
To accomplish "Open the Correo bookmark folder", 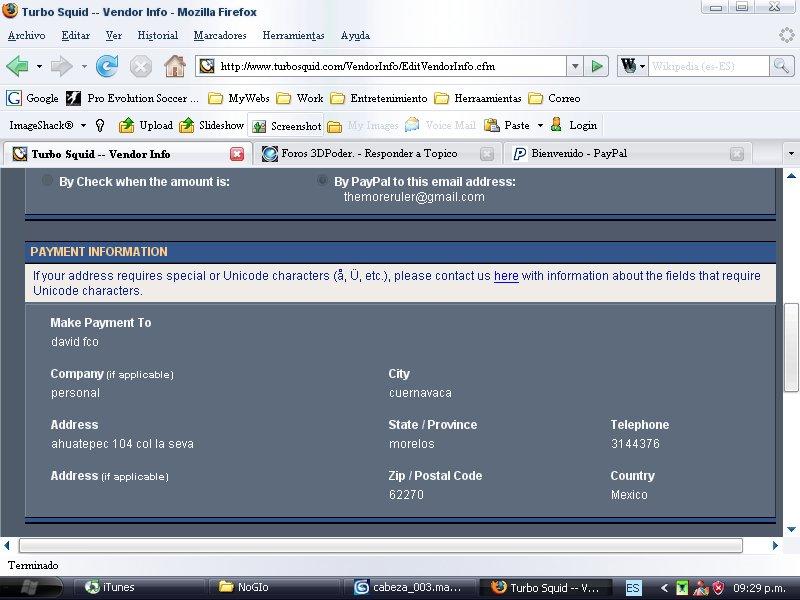I will pyautogui.click(x=554, y=98).
